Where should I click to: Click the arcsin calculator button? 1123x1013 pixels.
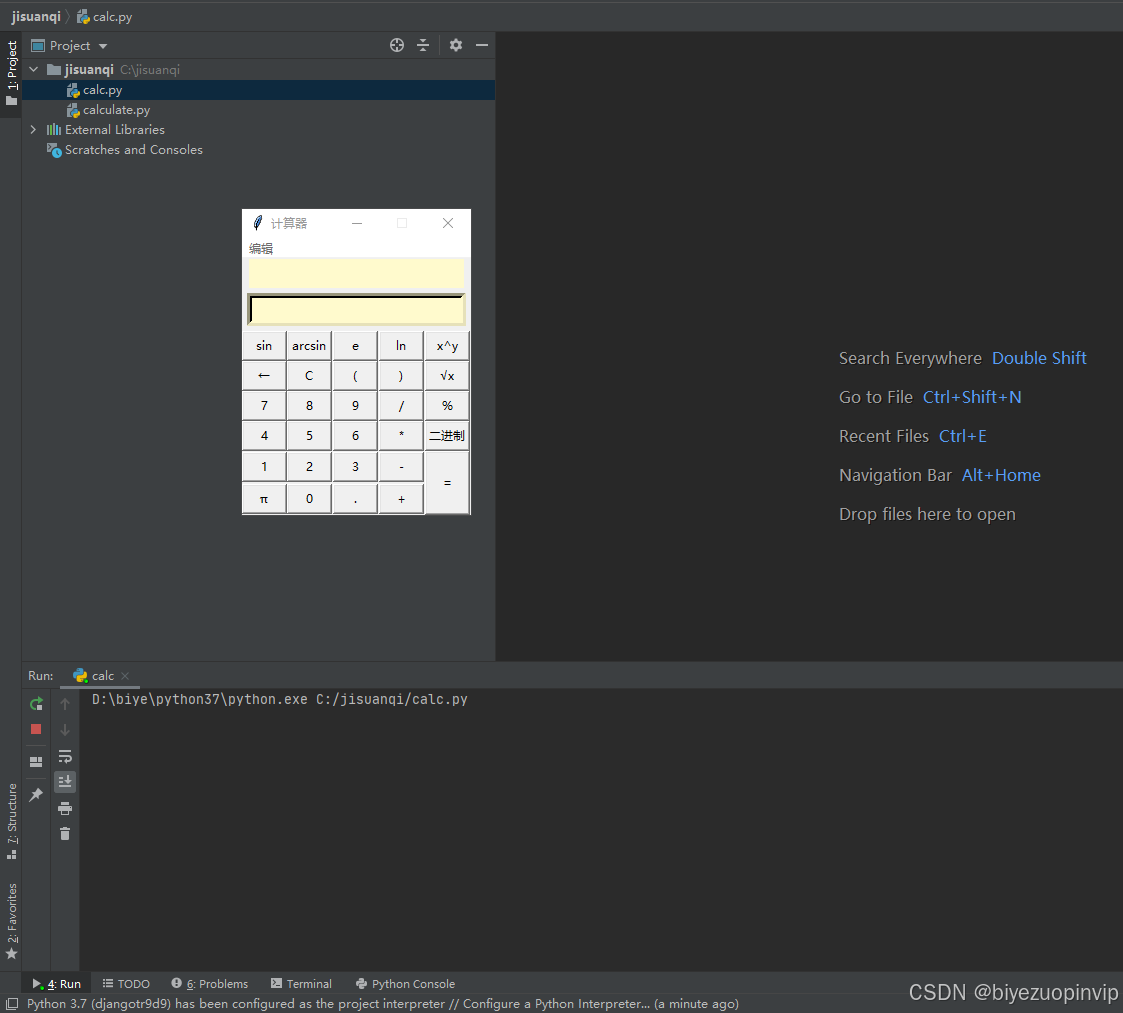coord(309,346)
